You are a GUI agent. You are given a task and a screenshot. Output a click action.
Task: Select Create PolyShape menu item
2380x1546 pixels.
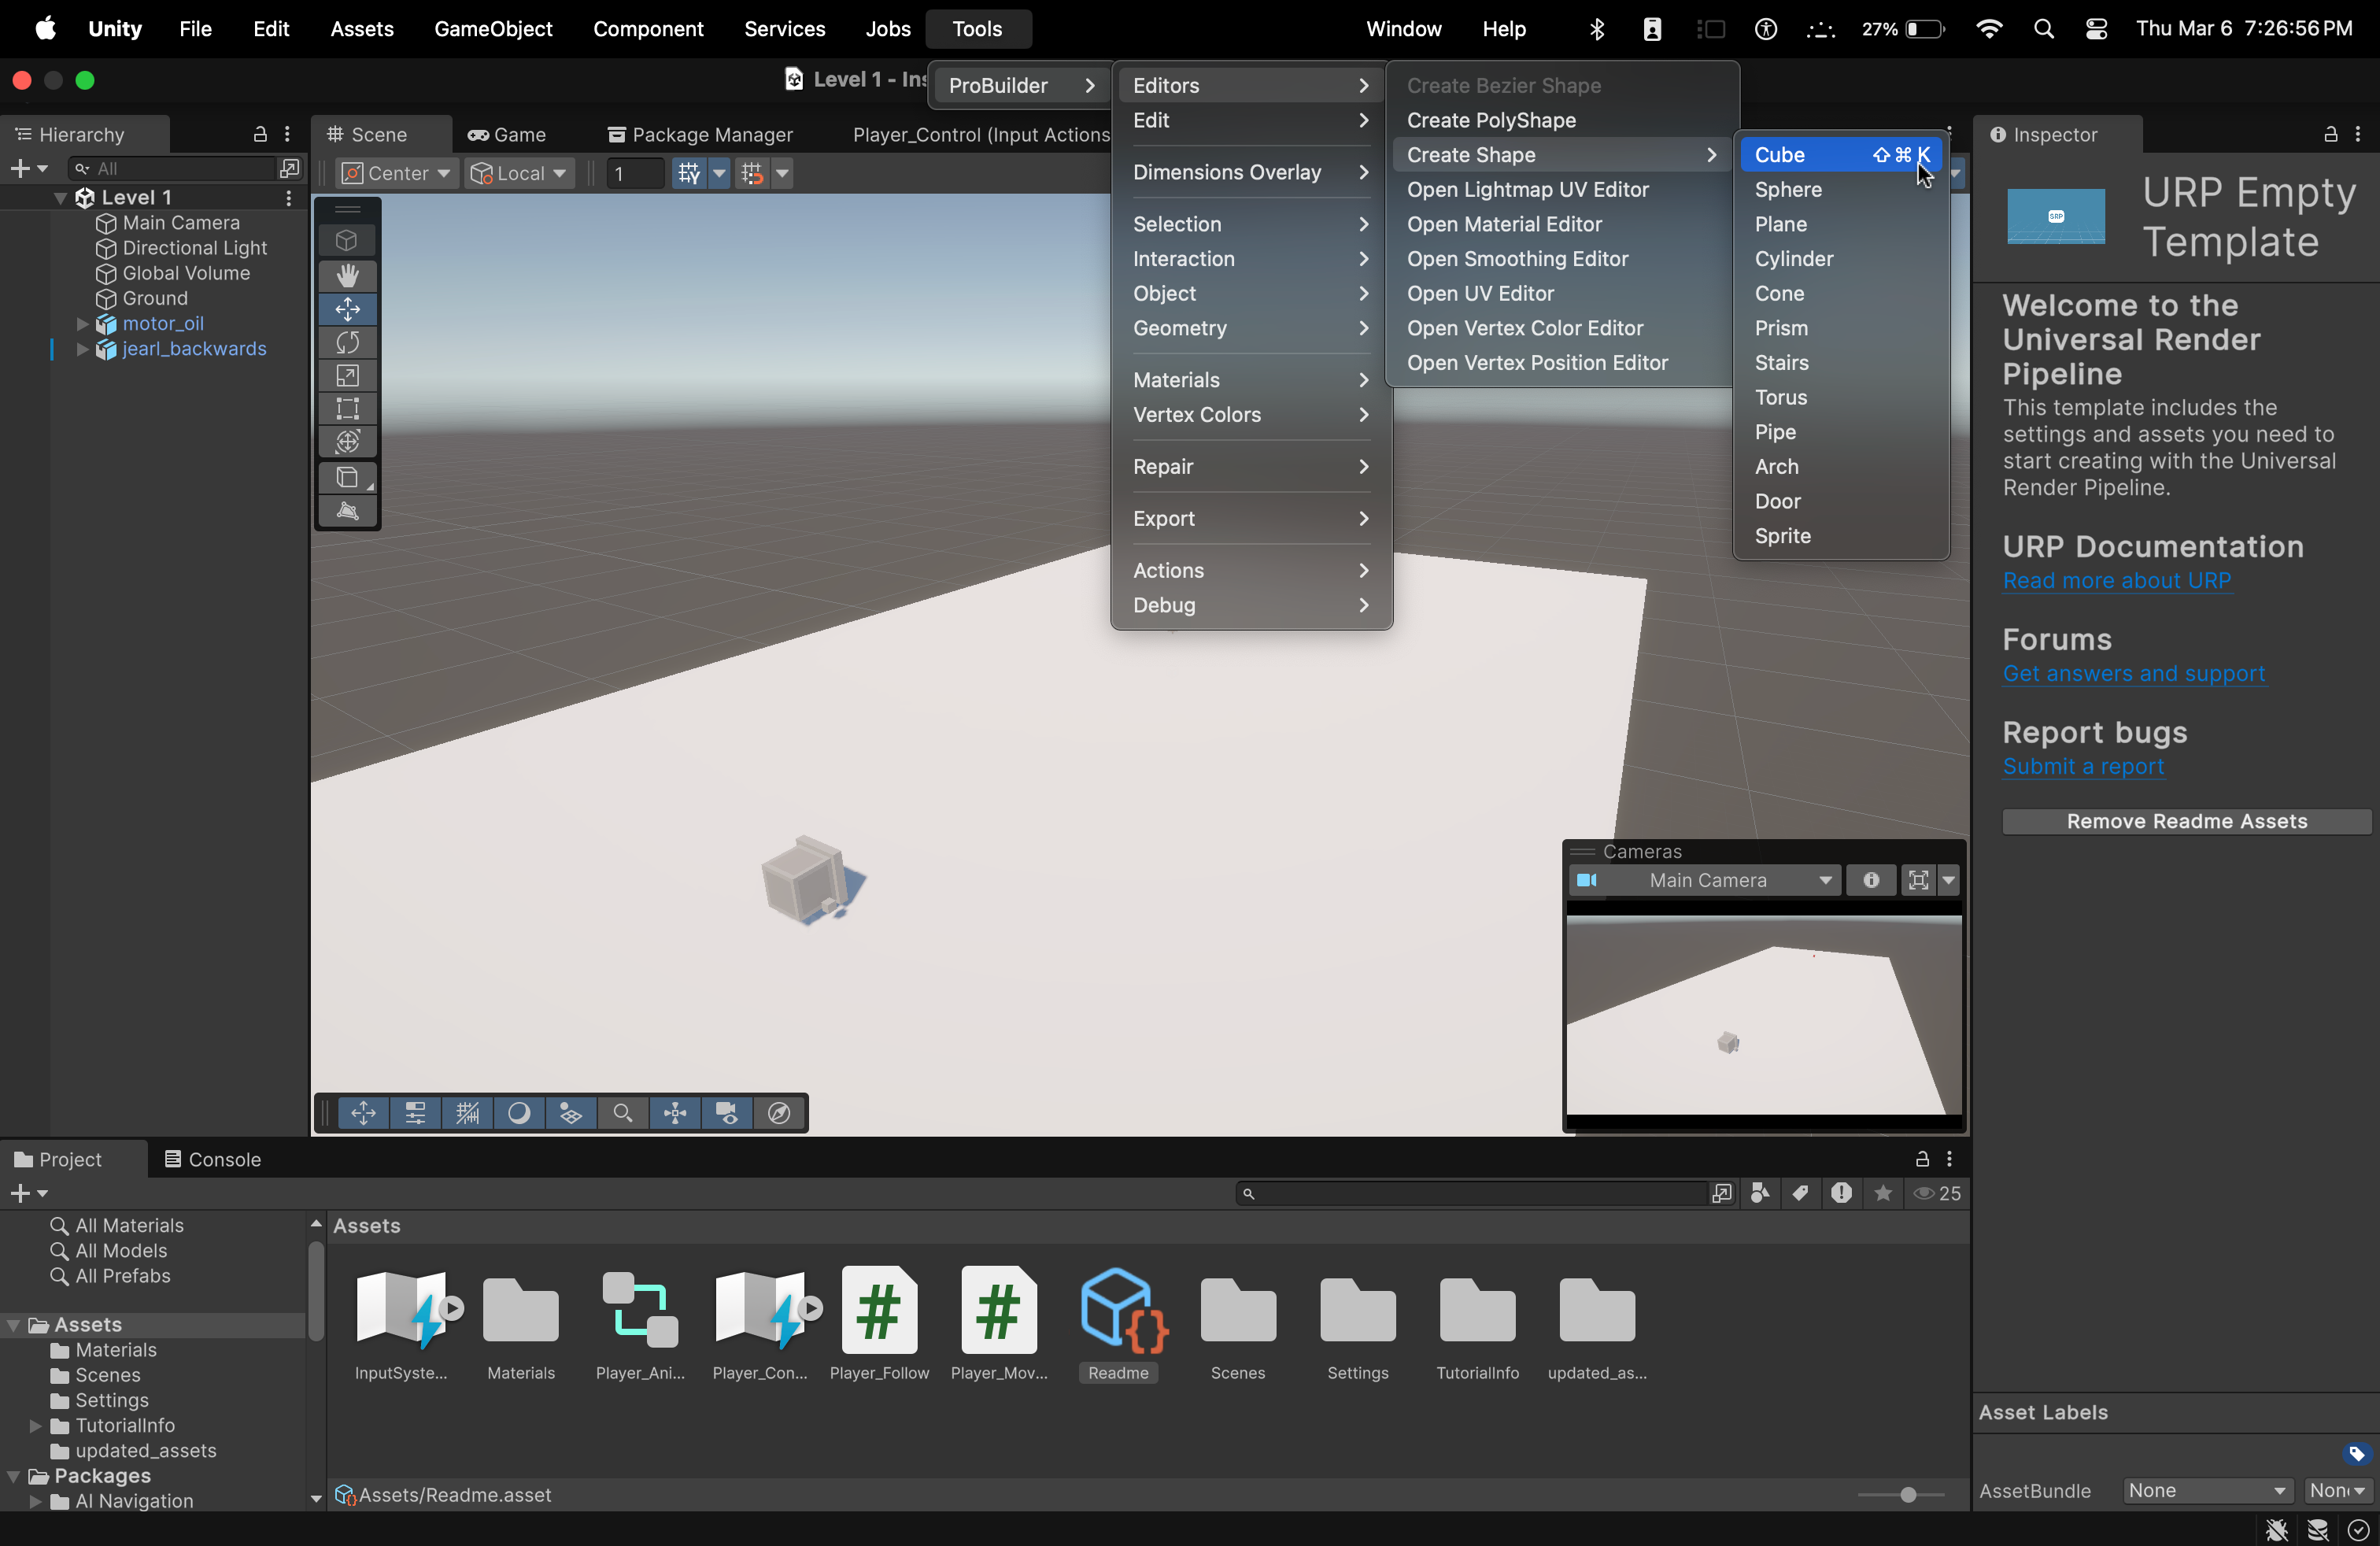coord(1561,120)
